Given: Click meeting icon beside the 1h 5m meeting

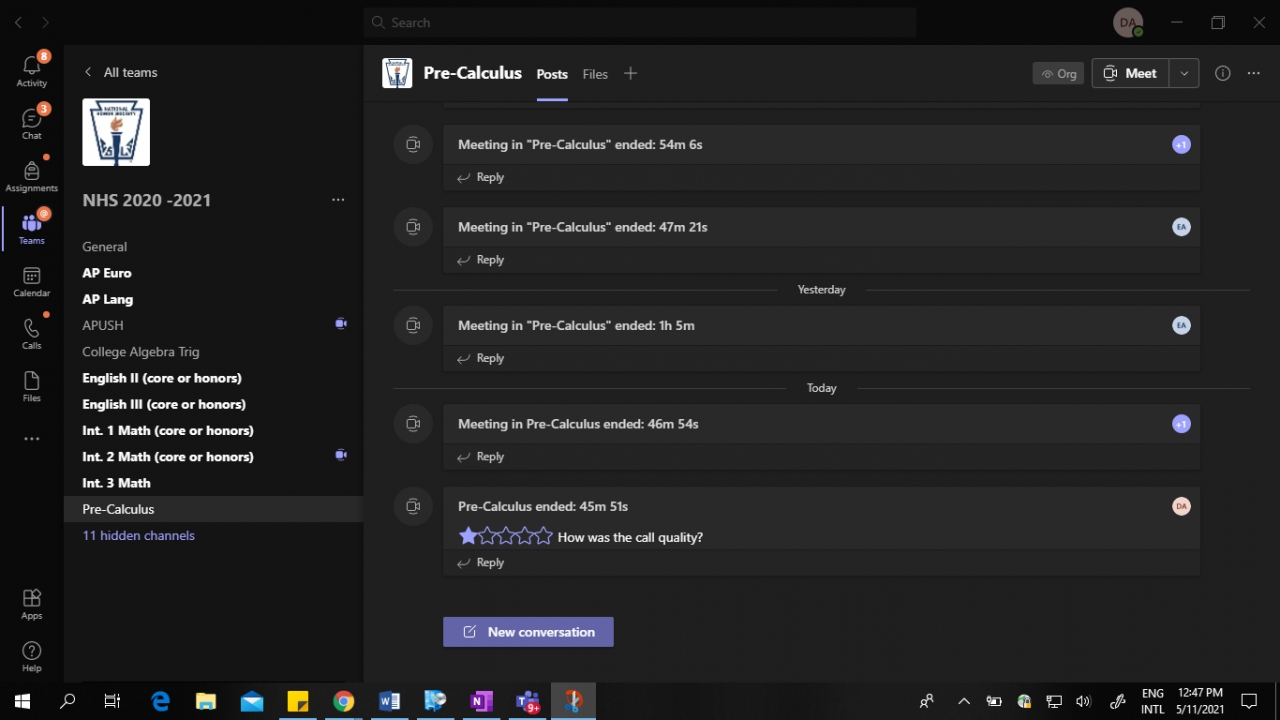Looking at the screenshot, I should (413, 325).
